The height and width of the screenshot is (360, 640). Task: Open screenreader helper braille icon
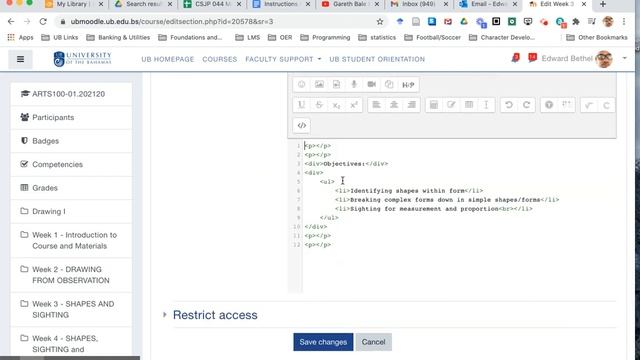click(566, 105)
